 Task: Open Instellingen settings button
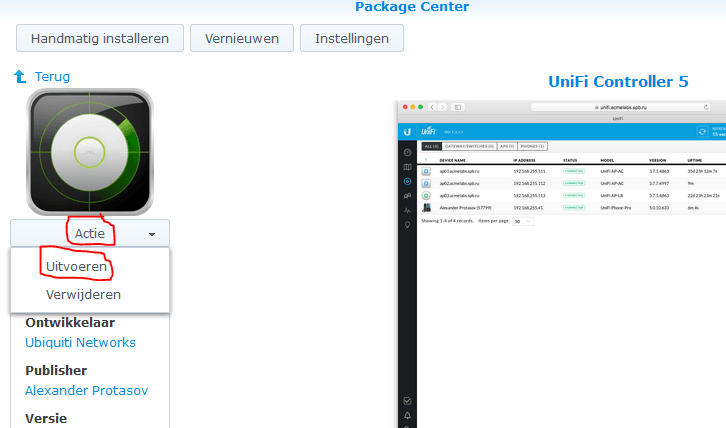click(x=352, y=38)
